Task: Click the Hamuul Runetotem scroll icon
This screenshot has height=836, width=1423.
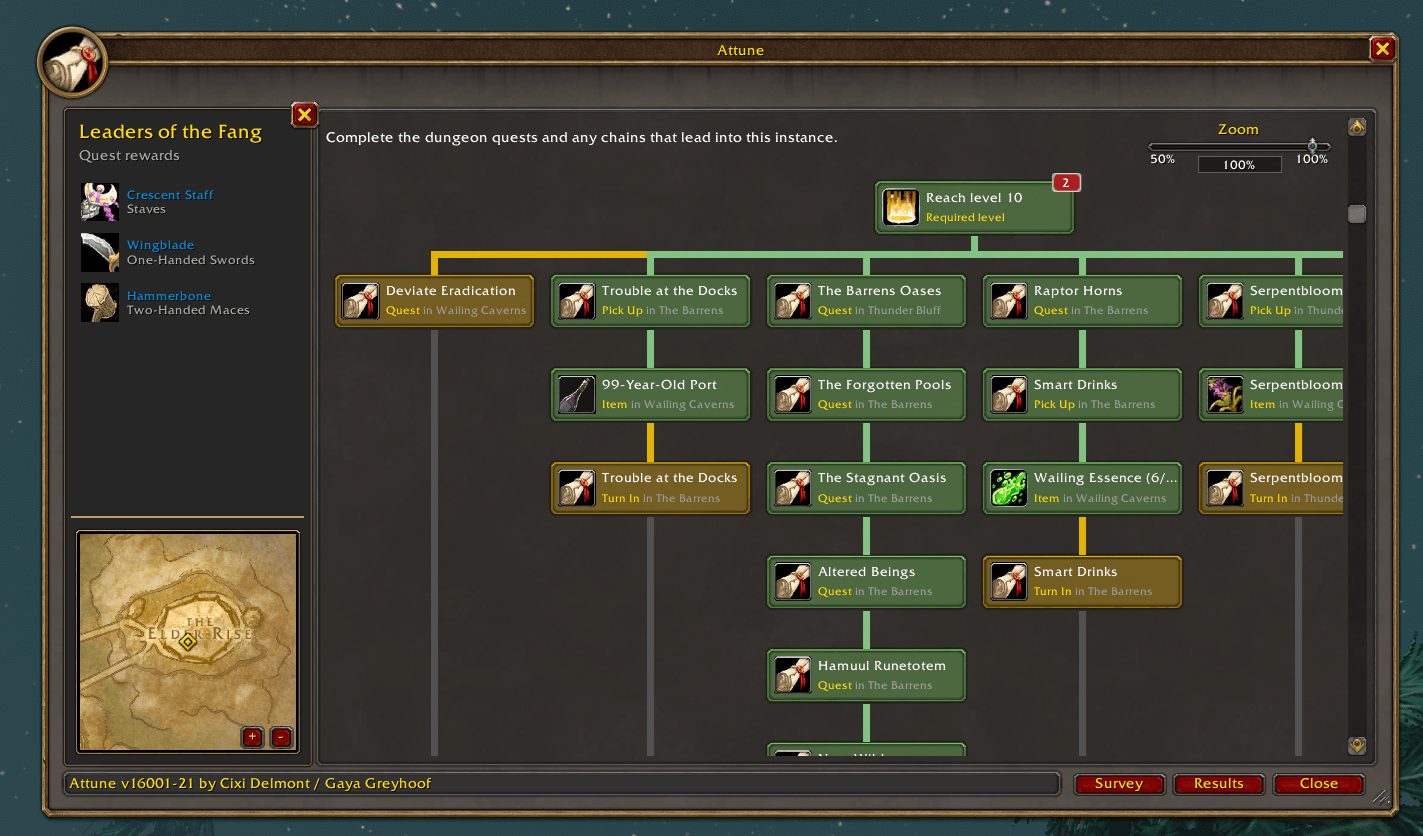Action: click(x=793, y=676)
